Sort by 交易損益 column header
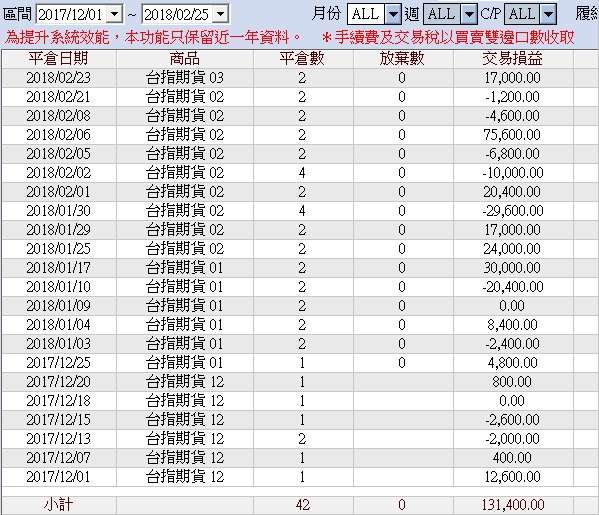This screenshot has height=515, width=599. point(513,59)
